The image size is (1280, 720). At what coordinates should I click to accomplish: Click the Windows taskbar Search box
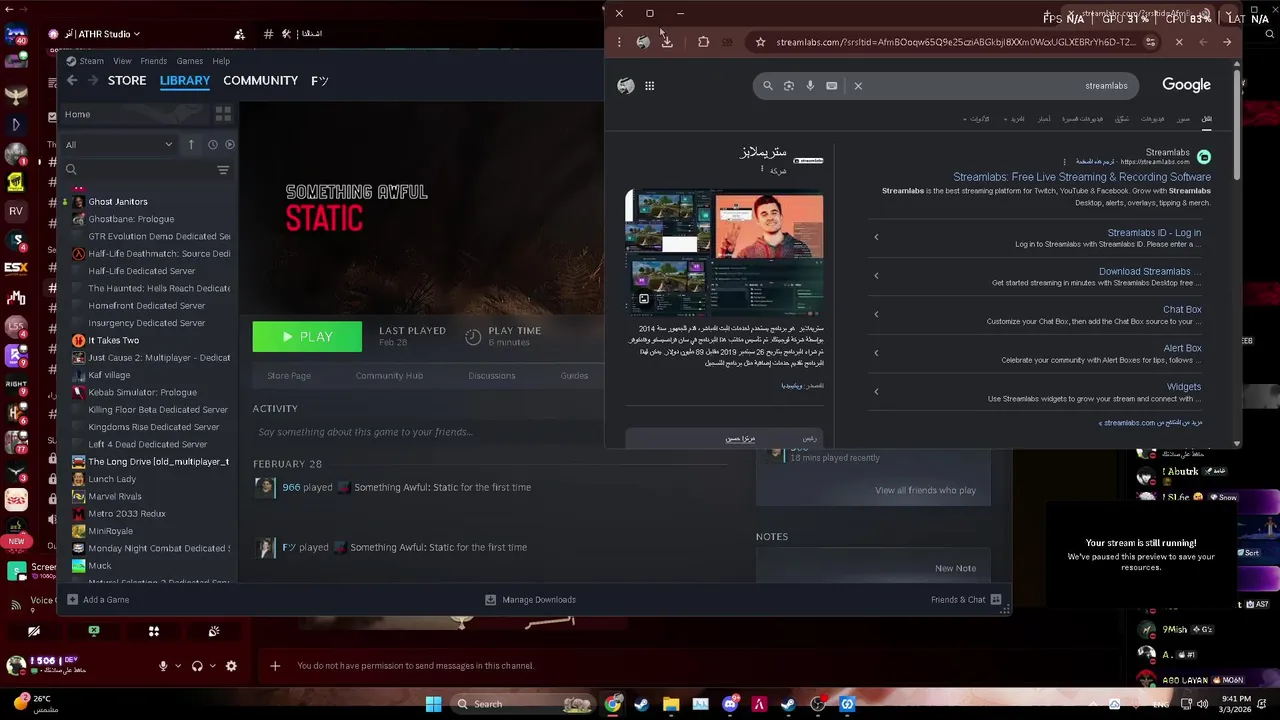click(x=523, y=704)
